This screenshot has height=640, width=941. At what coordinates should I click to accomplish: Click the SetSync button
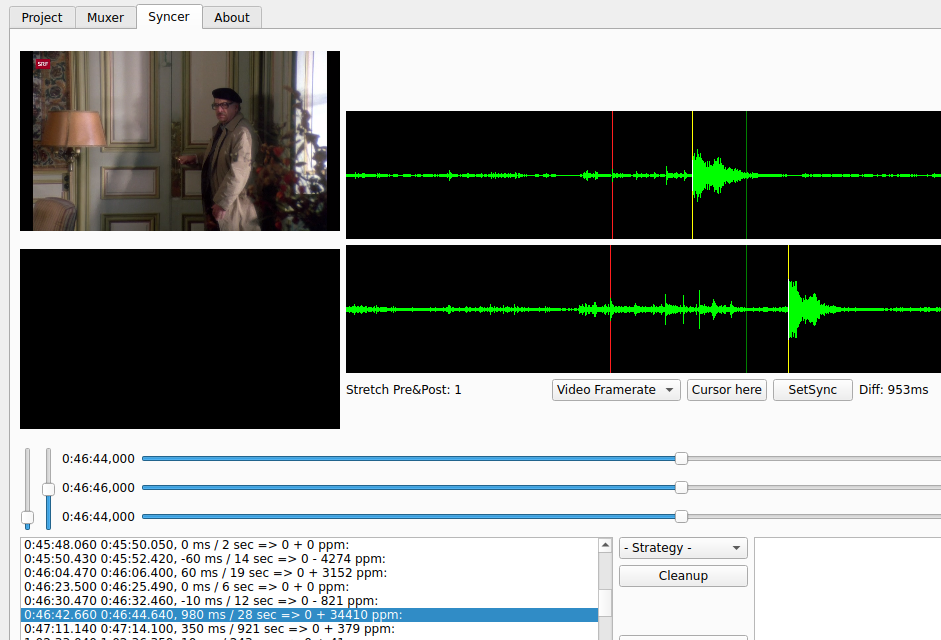[812, 390]
